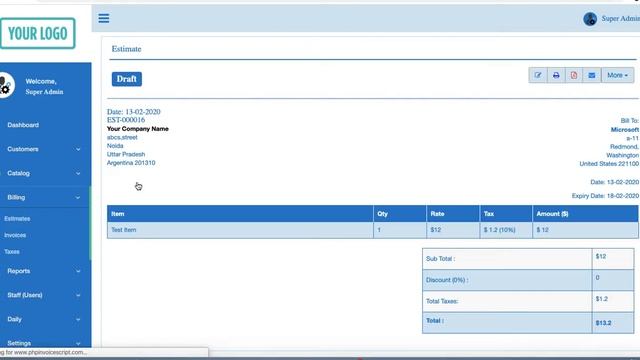Print the estimate using printer icon
This screenshot has width=640, height=360.
point(556,75)
